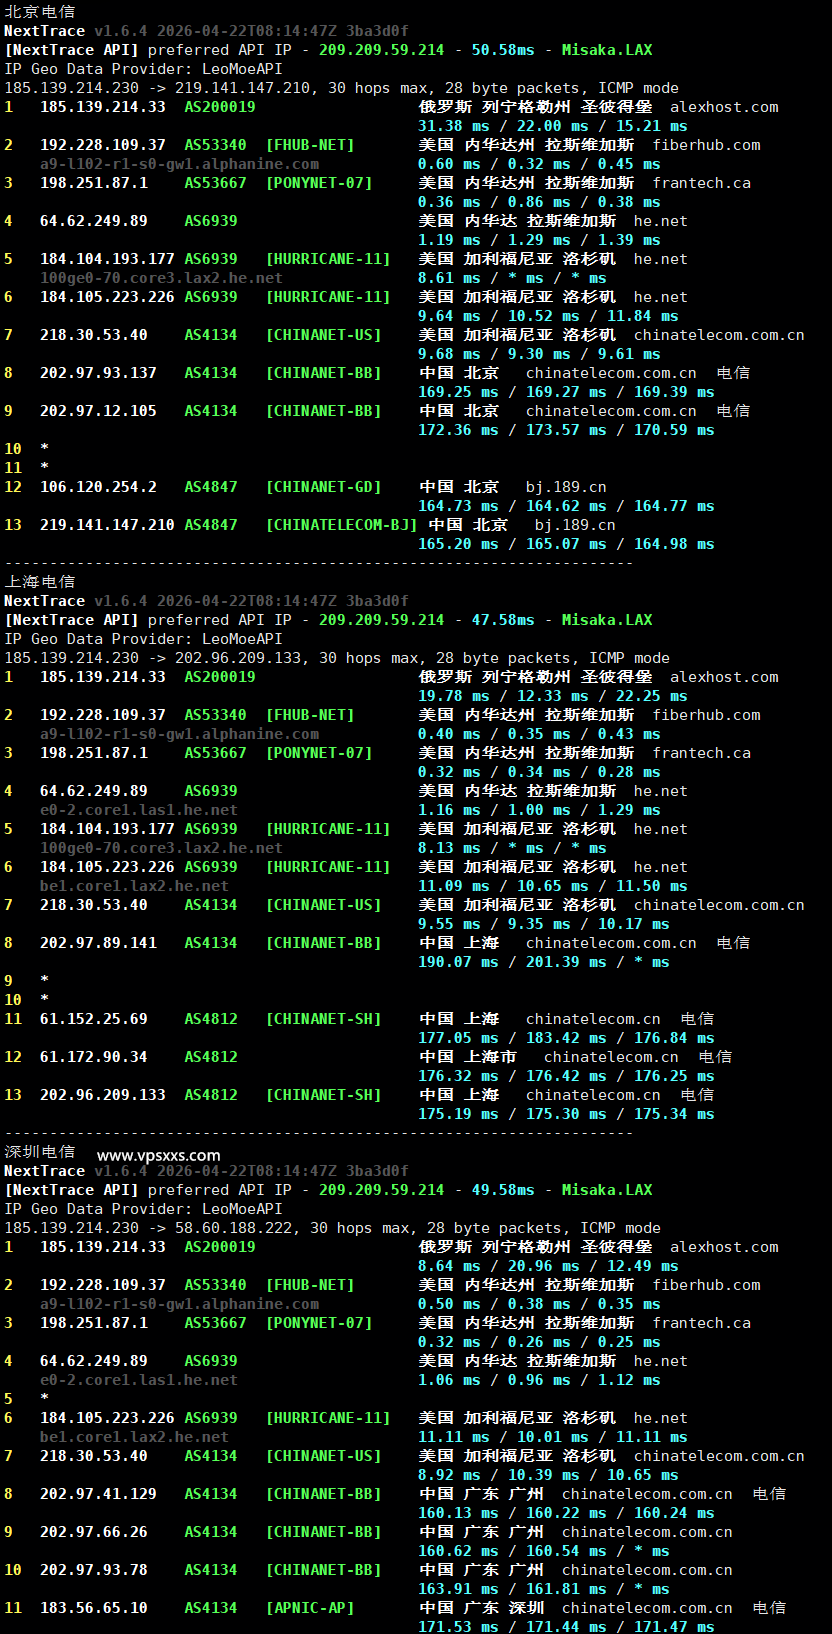832x1634 pixels.
Task: Select the latency reading 190.07 ms
Action: 458,962
